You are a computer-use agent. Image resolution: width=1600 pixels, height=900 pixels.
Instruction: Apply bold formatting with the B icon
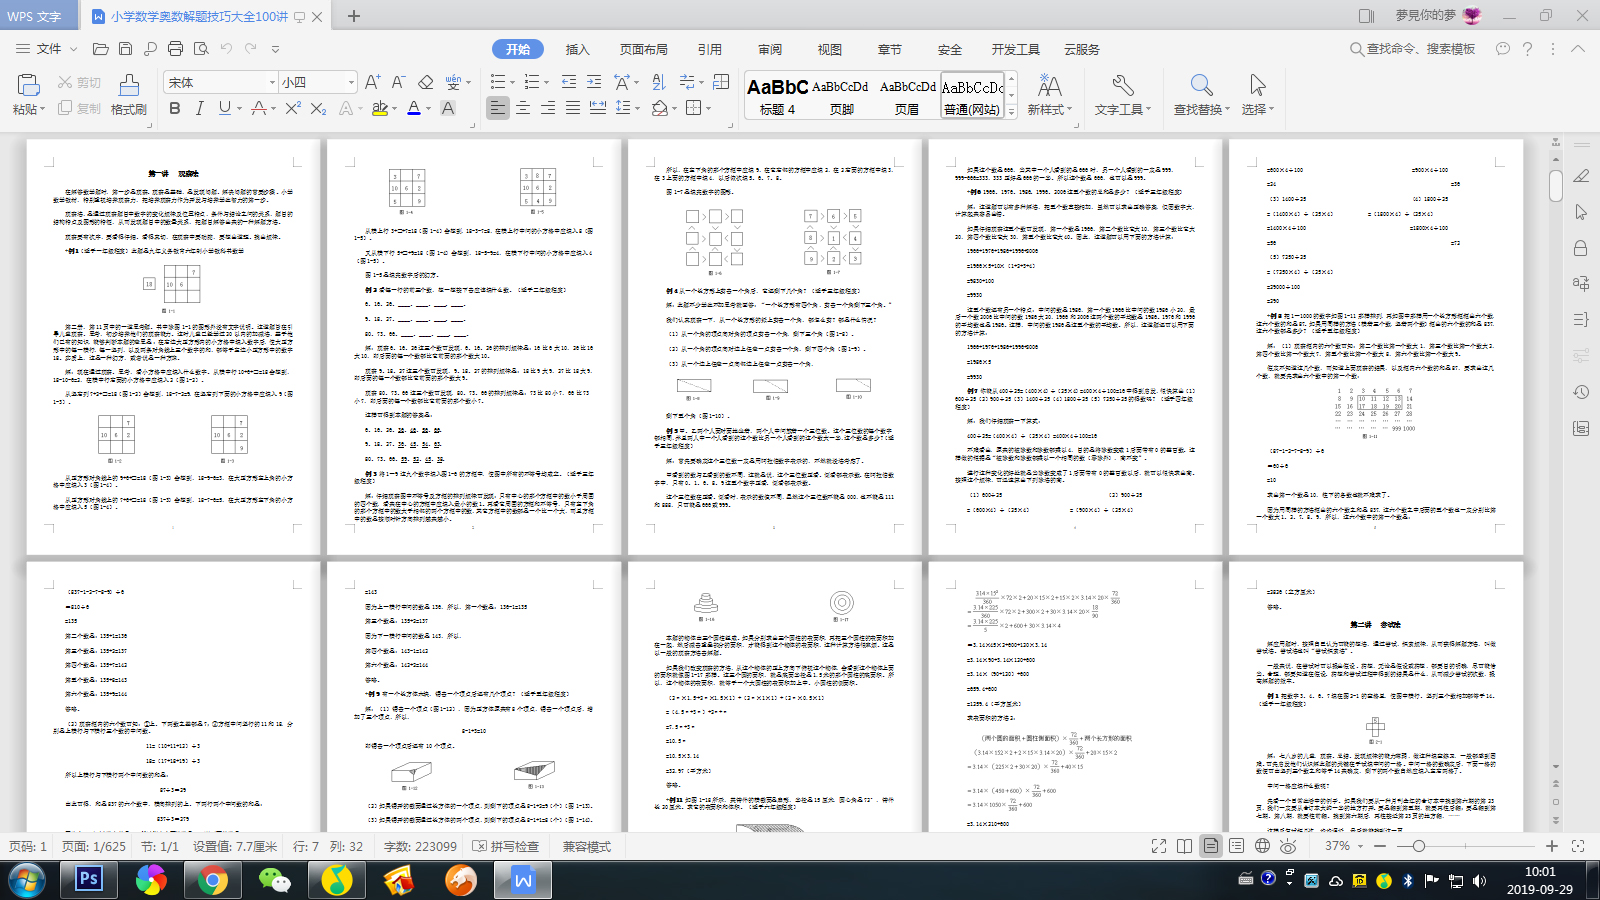[x=175, y=110]
